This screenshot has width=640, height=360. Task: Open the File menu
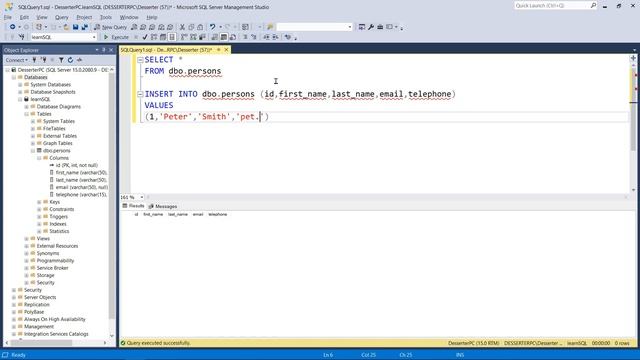click(8, 17)
